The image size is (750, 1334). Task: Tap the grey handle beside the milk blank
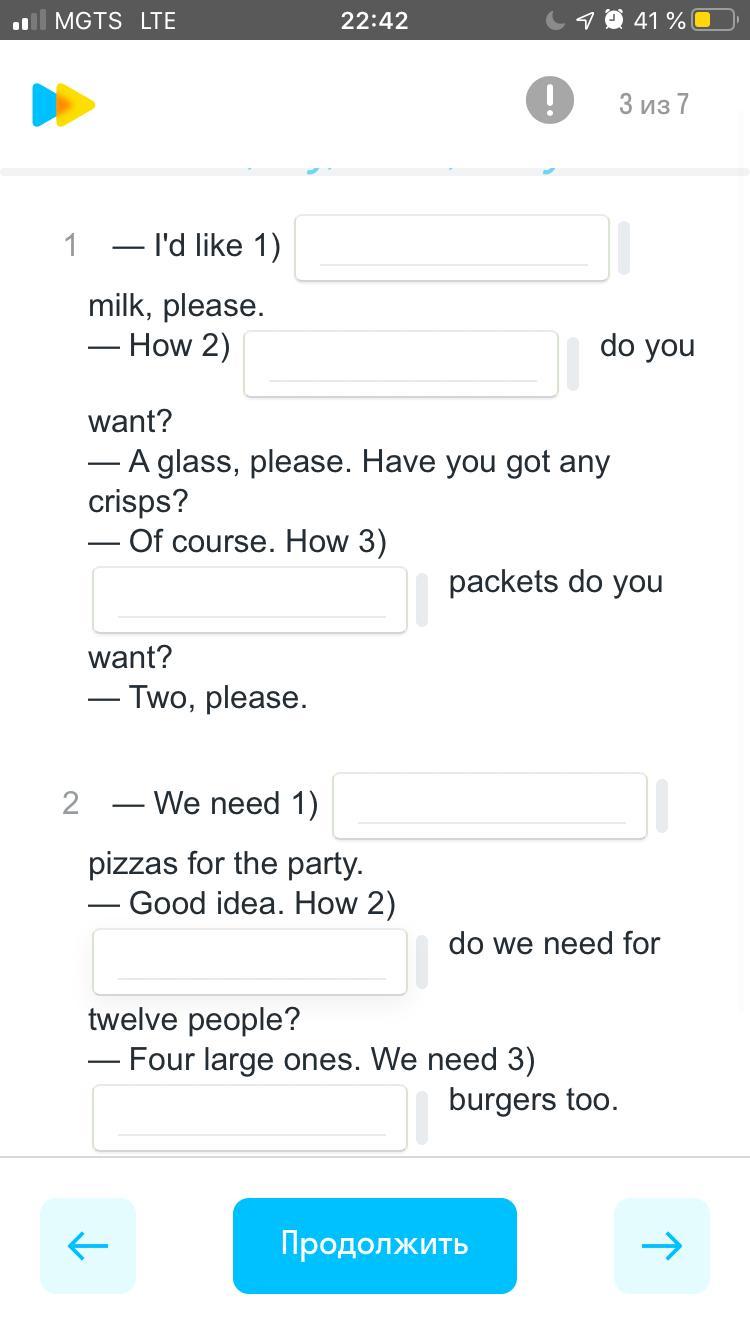pos(624,248)
